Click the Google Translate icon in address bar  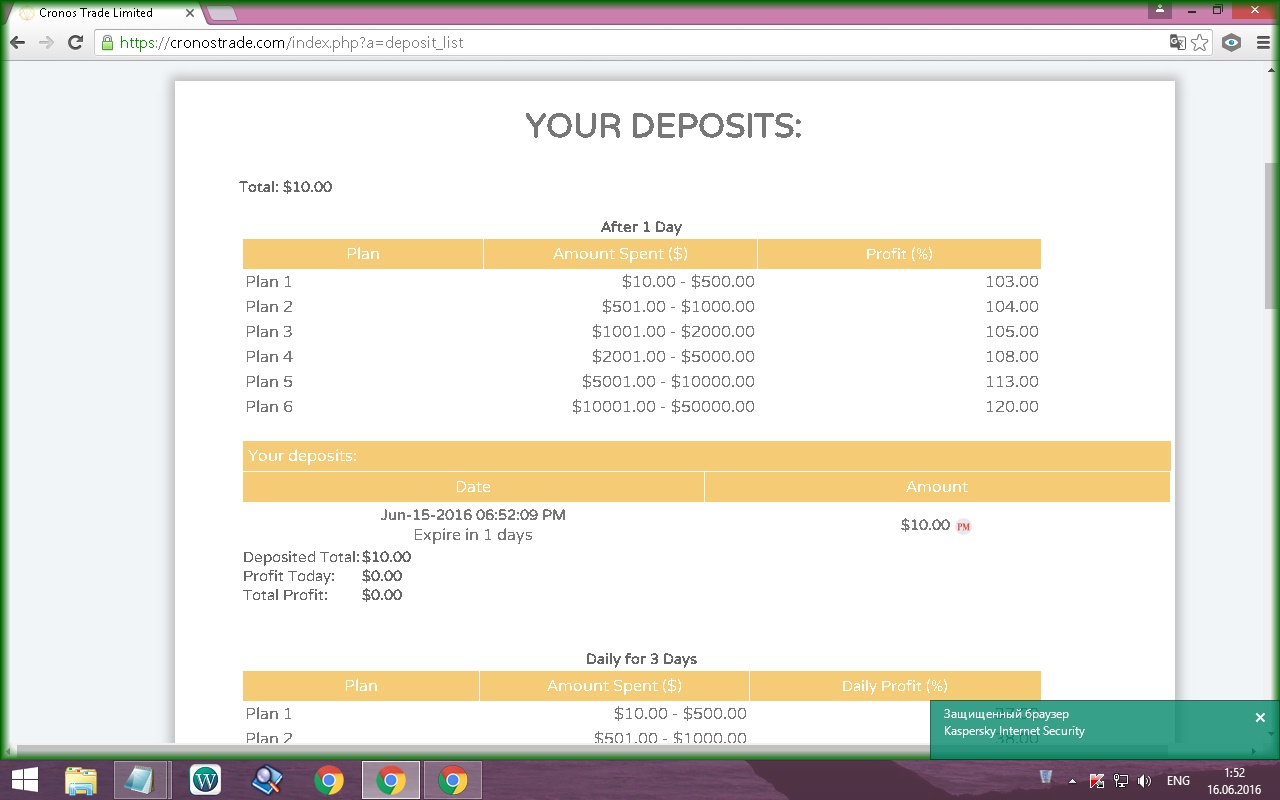coord(1178,43)
